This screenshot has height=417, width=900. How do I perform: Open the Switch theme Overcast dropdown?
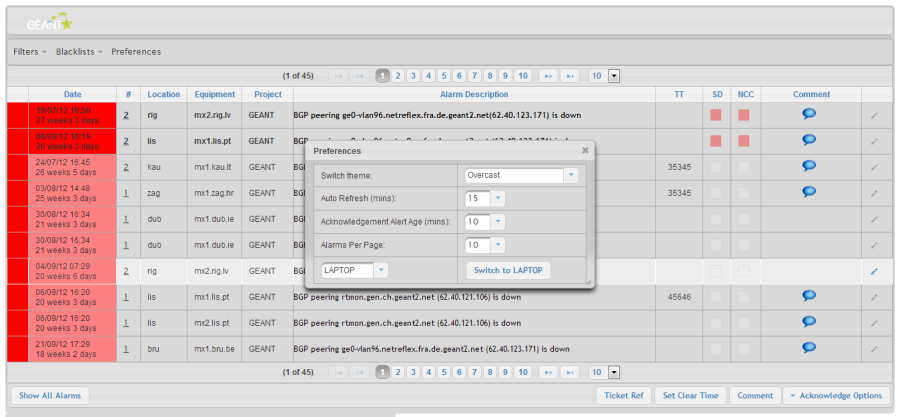(x=571, y=176)
